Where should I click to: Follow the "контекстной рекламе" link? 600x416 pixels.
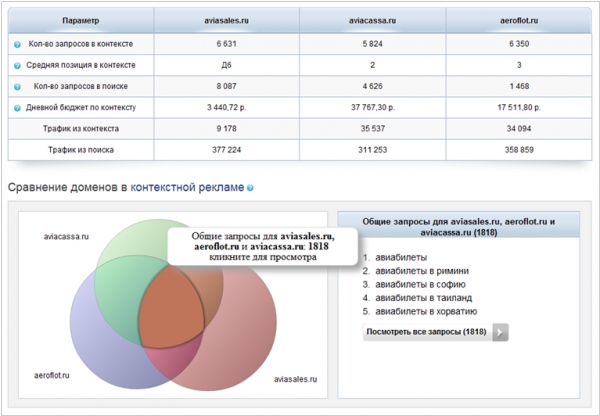[187, 187]
